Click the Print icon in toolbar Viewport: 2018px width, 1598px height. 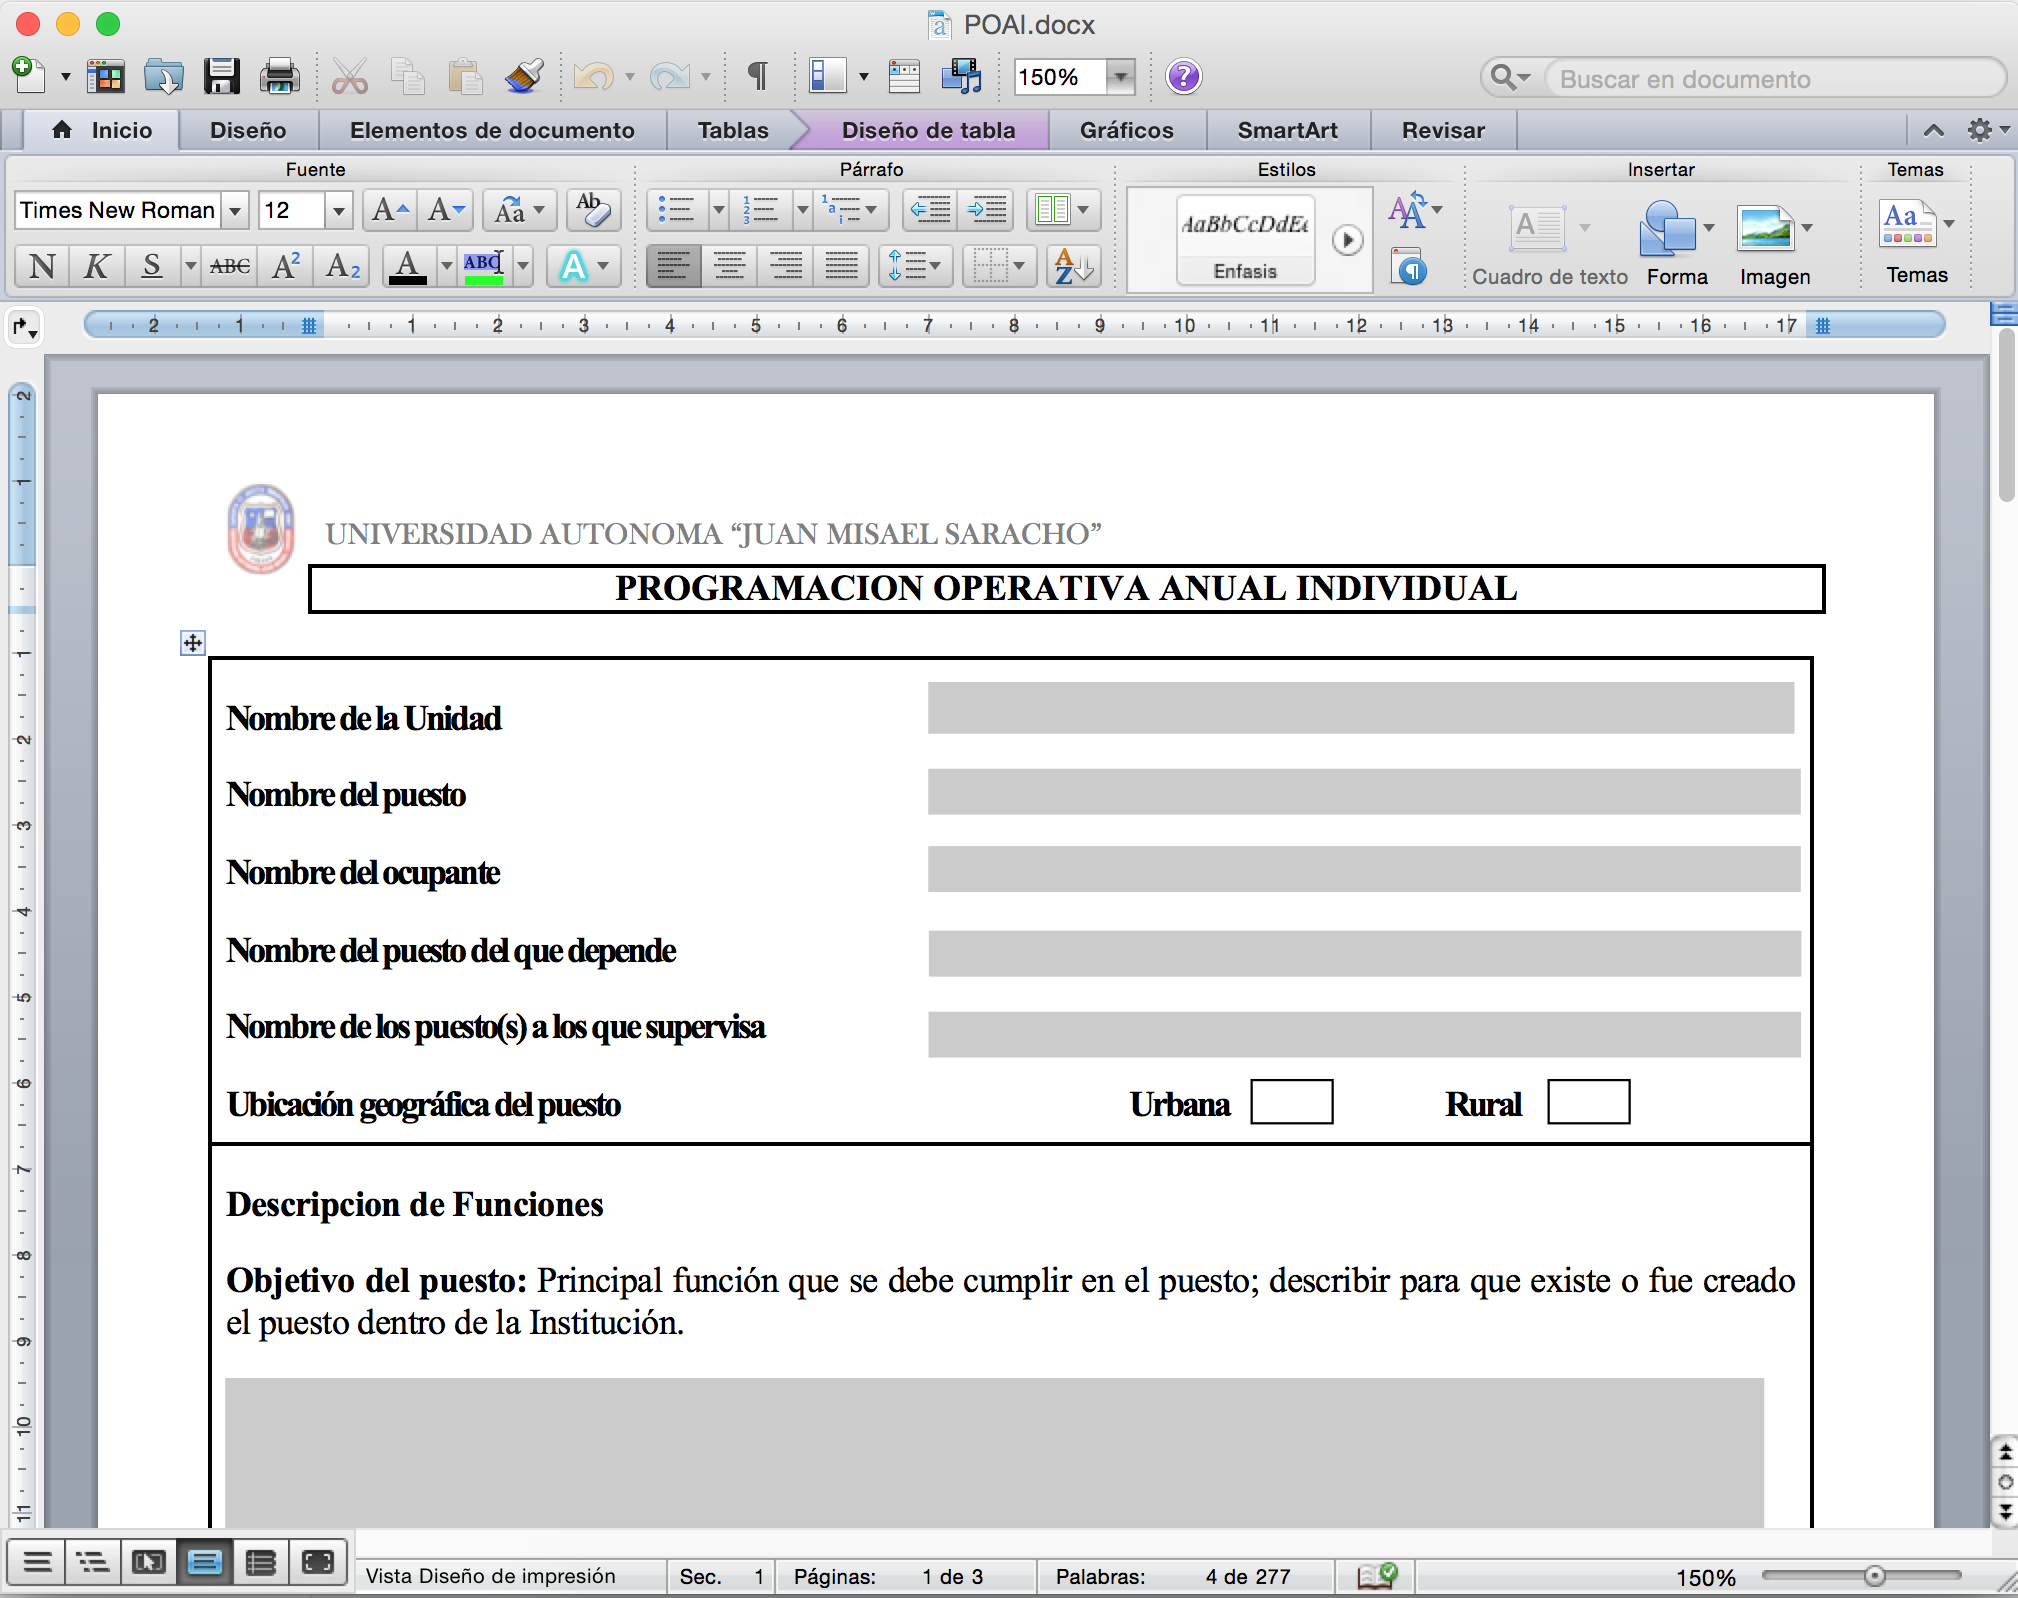(279, 77)
